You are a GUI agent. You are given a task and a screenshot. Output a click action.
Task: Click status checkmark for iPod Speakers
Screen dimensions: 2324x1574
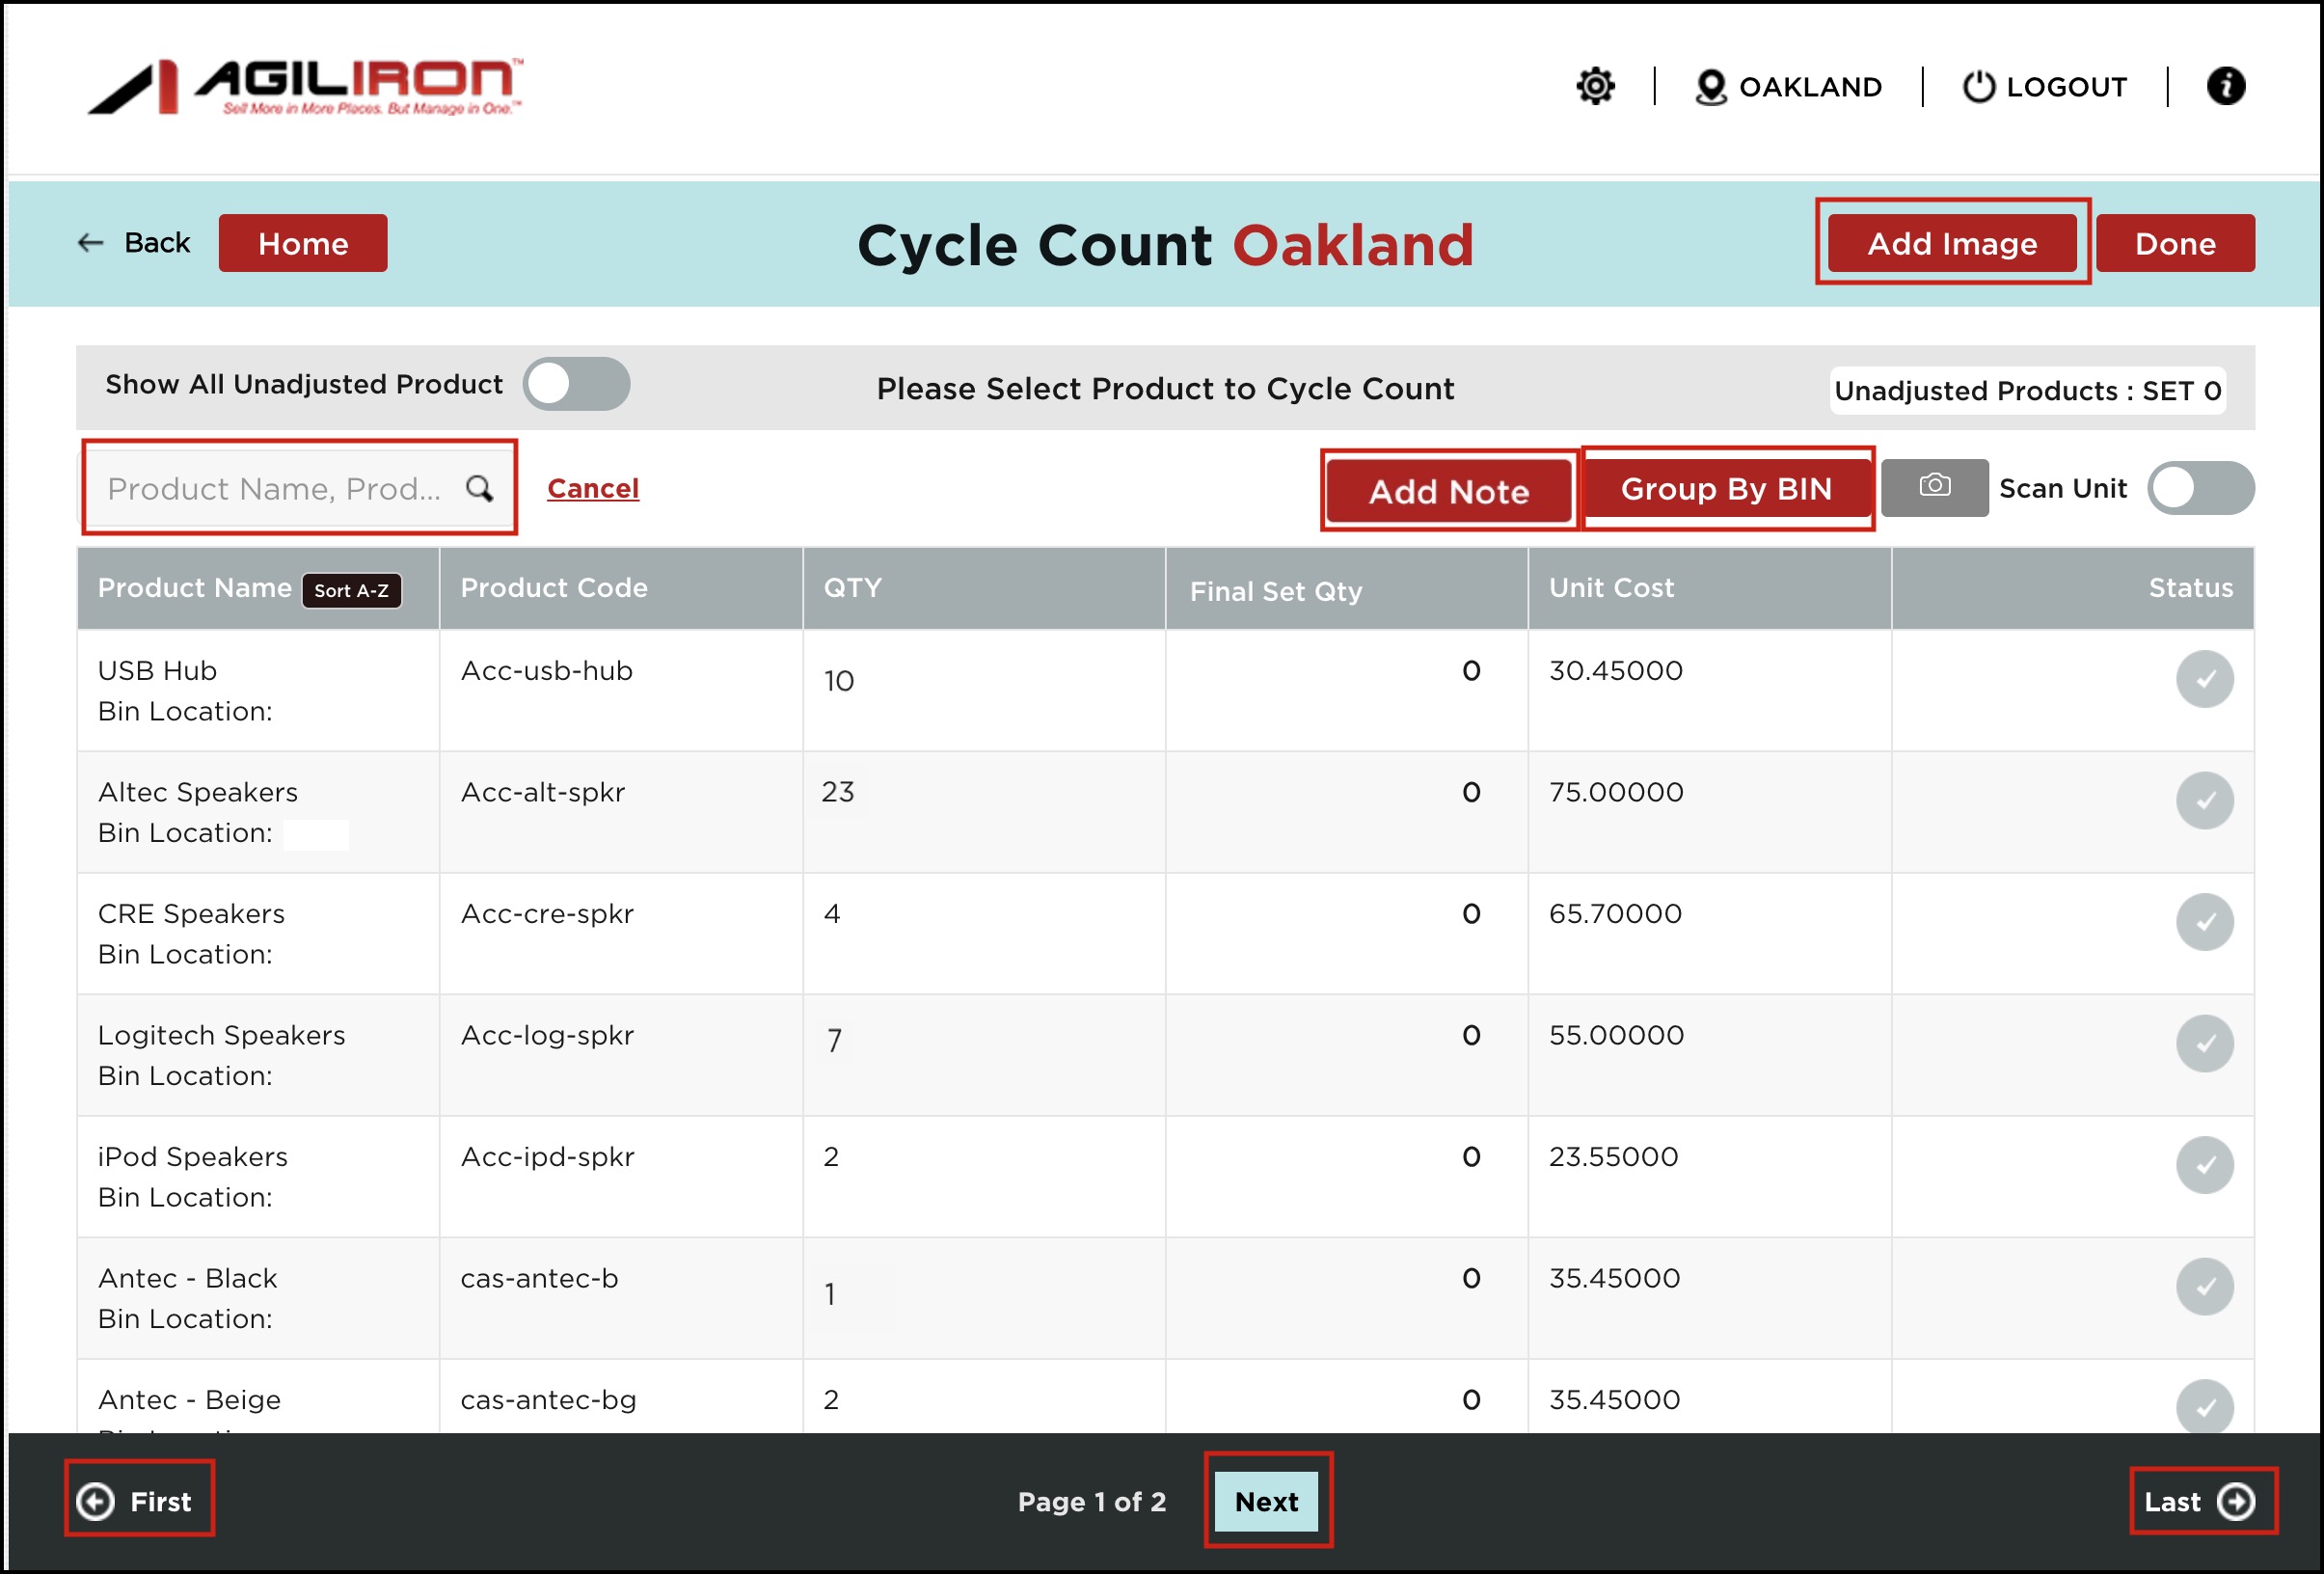(2204, 1165)
